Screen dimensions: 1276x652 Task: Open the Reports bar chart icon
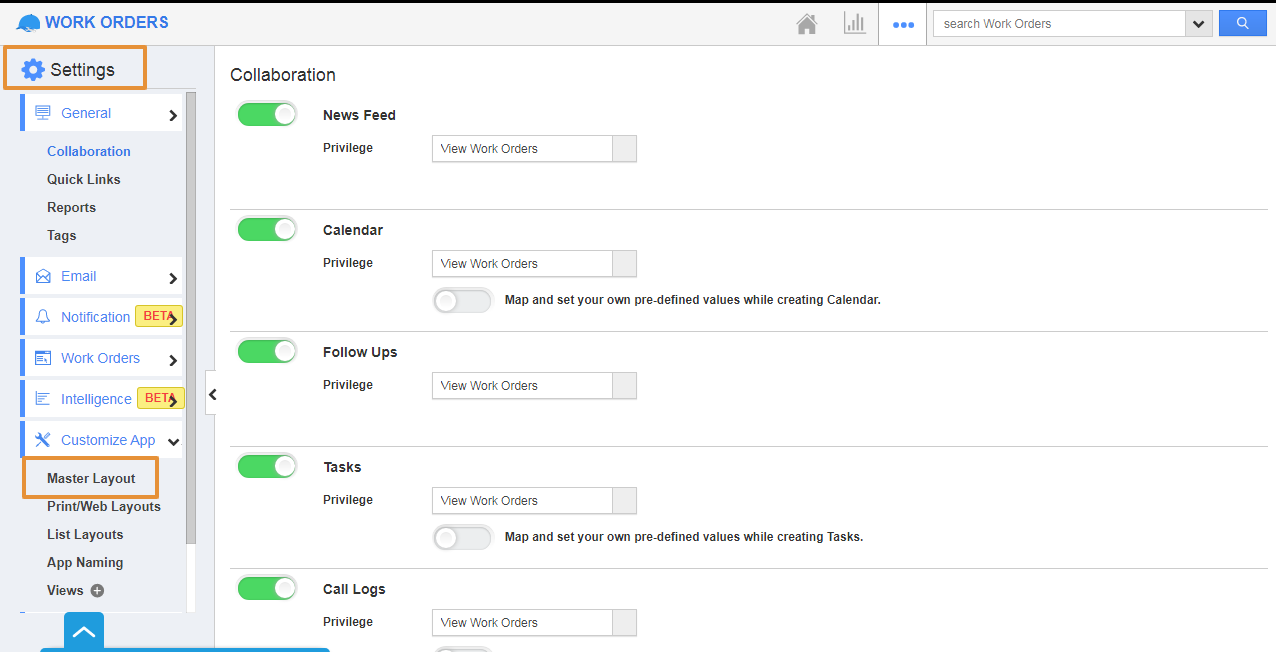pos(854,24)
